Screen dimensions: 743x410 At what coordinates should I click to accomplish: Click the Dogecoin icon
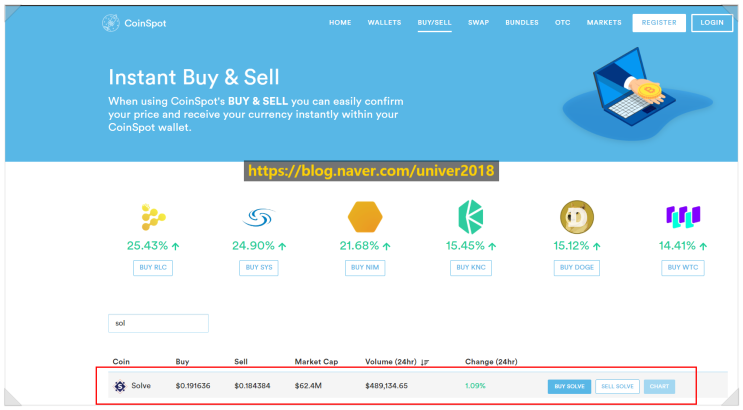pyautogui.click(x=577, y=217)
